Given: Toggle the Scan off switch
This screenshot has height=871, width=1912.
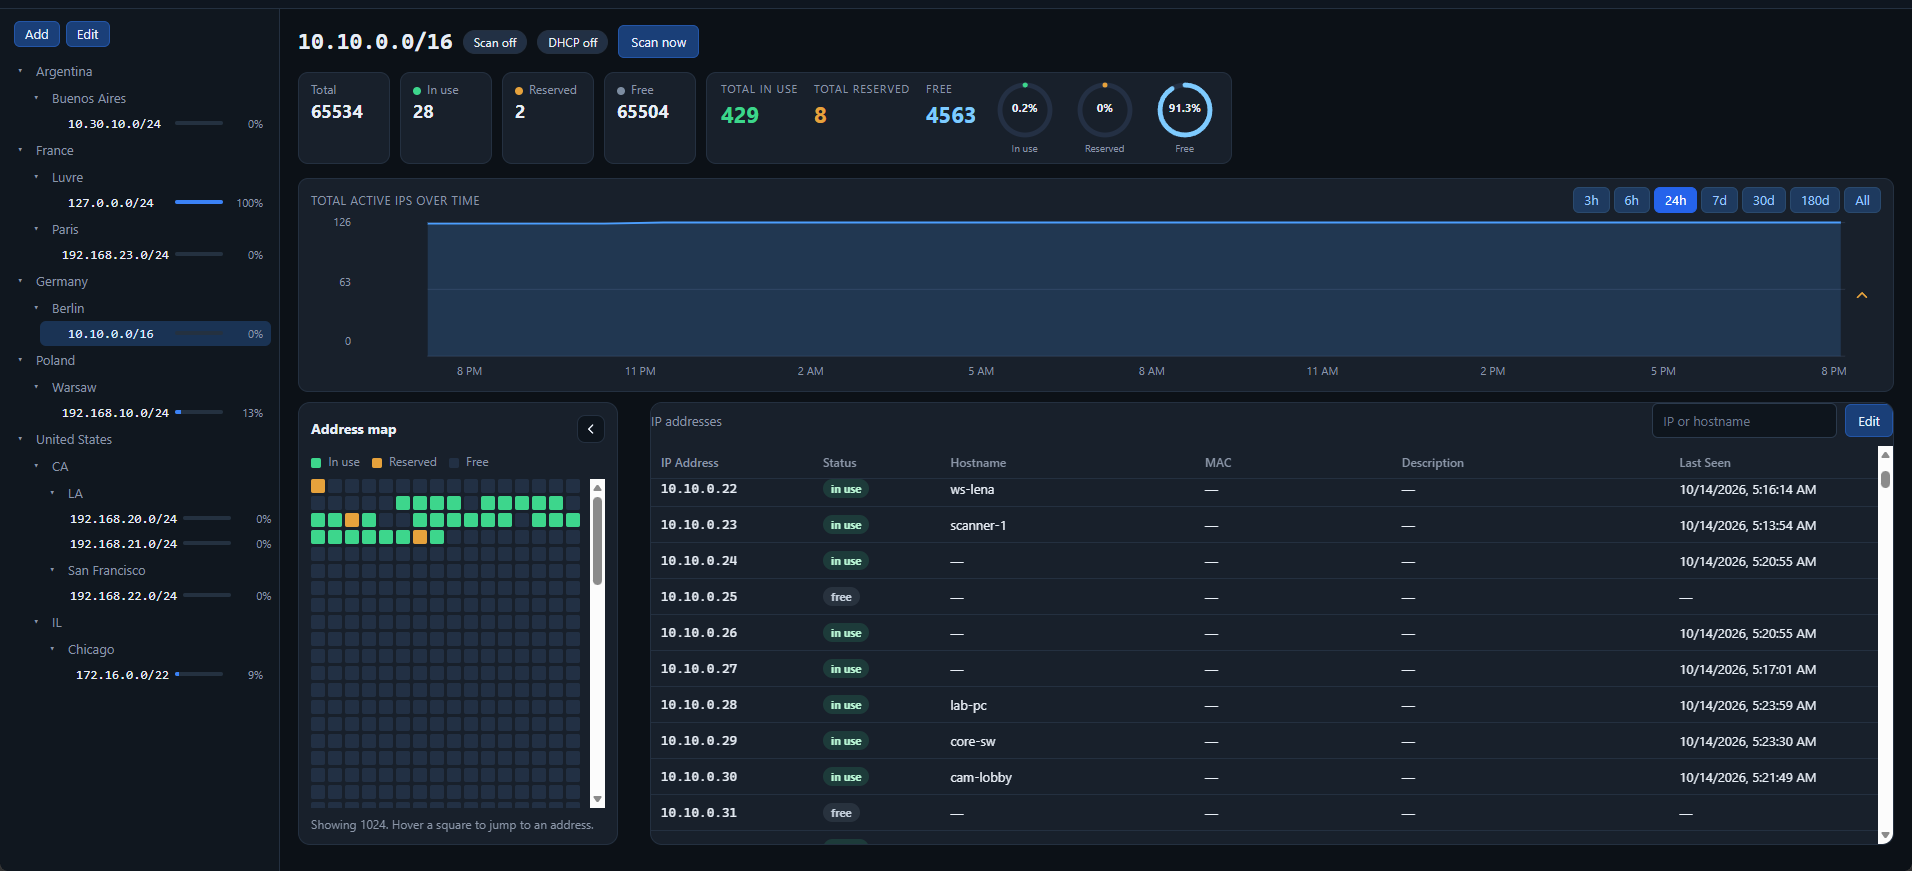Looking at the screenshot, I should coord(495,42).
